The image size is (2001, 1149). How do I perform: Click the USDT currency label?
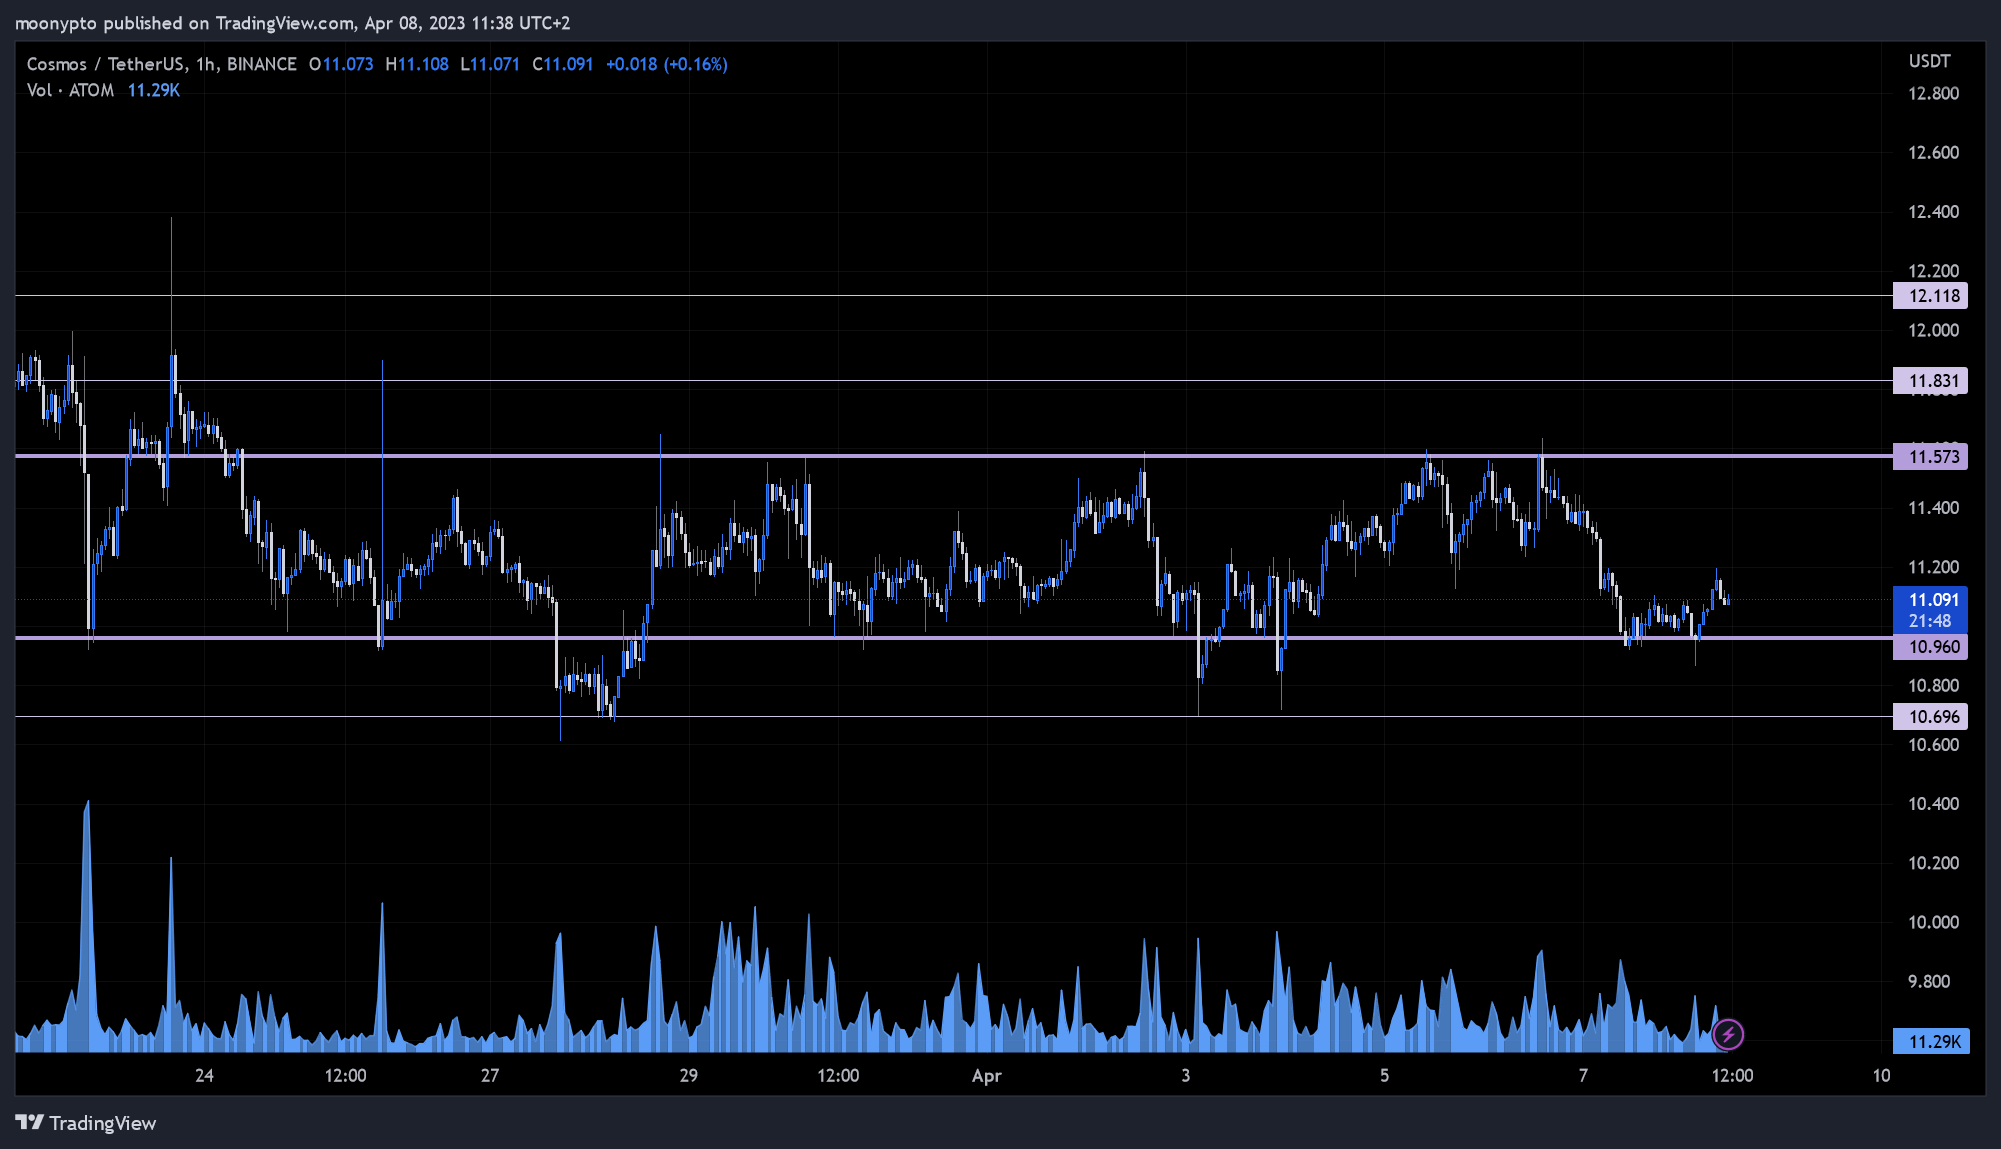tap(1929, 61)
